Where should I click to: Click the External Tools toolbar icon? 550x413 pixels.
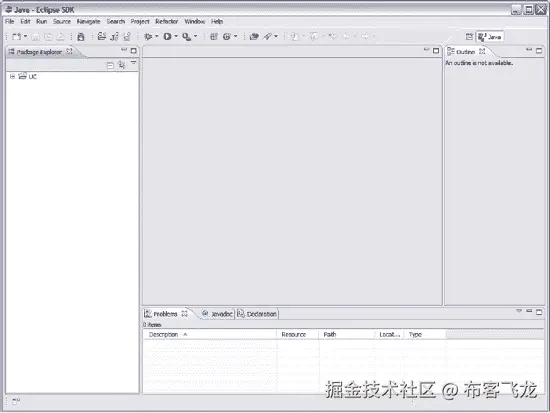[187, 36]
